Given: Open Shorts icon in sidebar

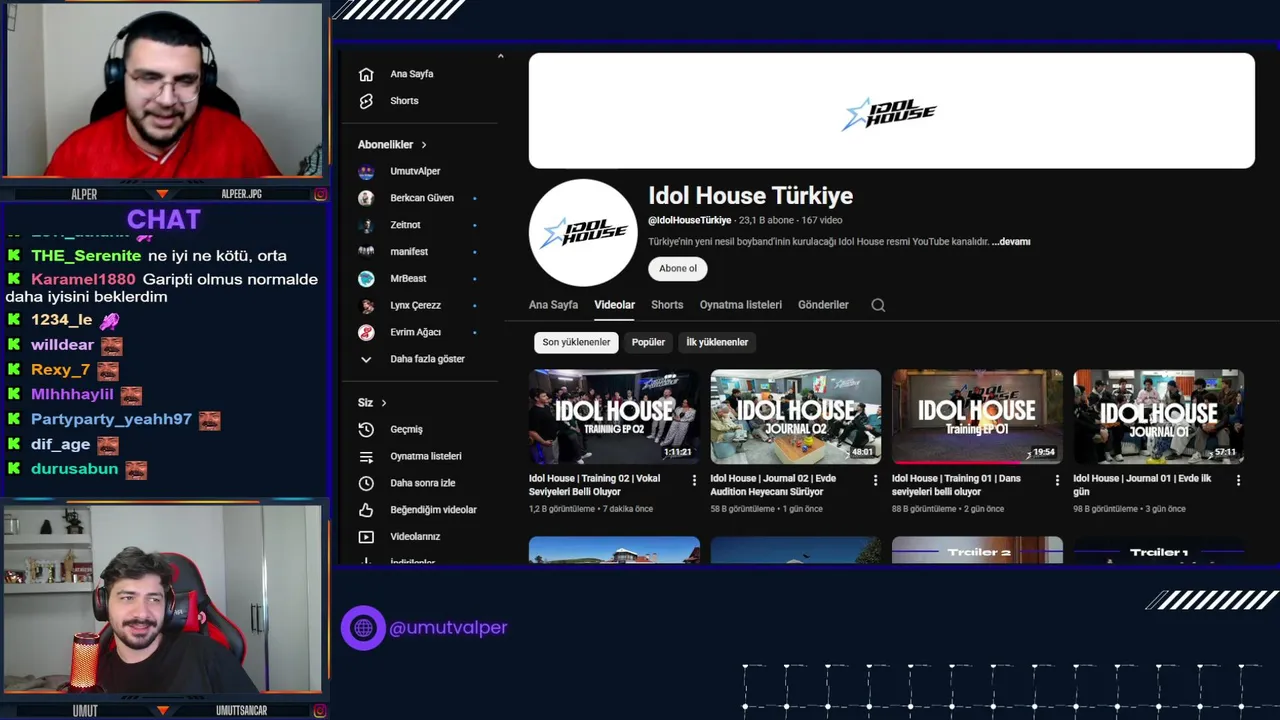Looking at the screenshot, I should tap(366, 101).
